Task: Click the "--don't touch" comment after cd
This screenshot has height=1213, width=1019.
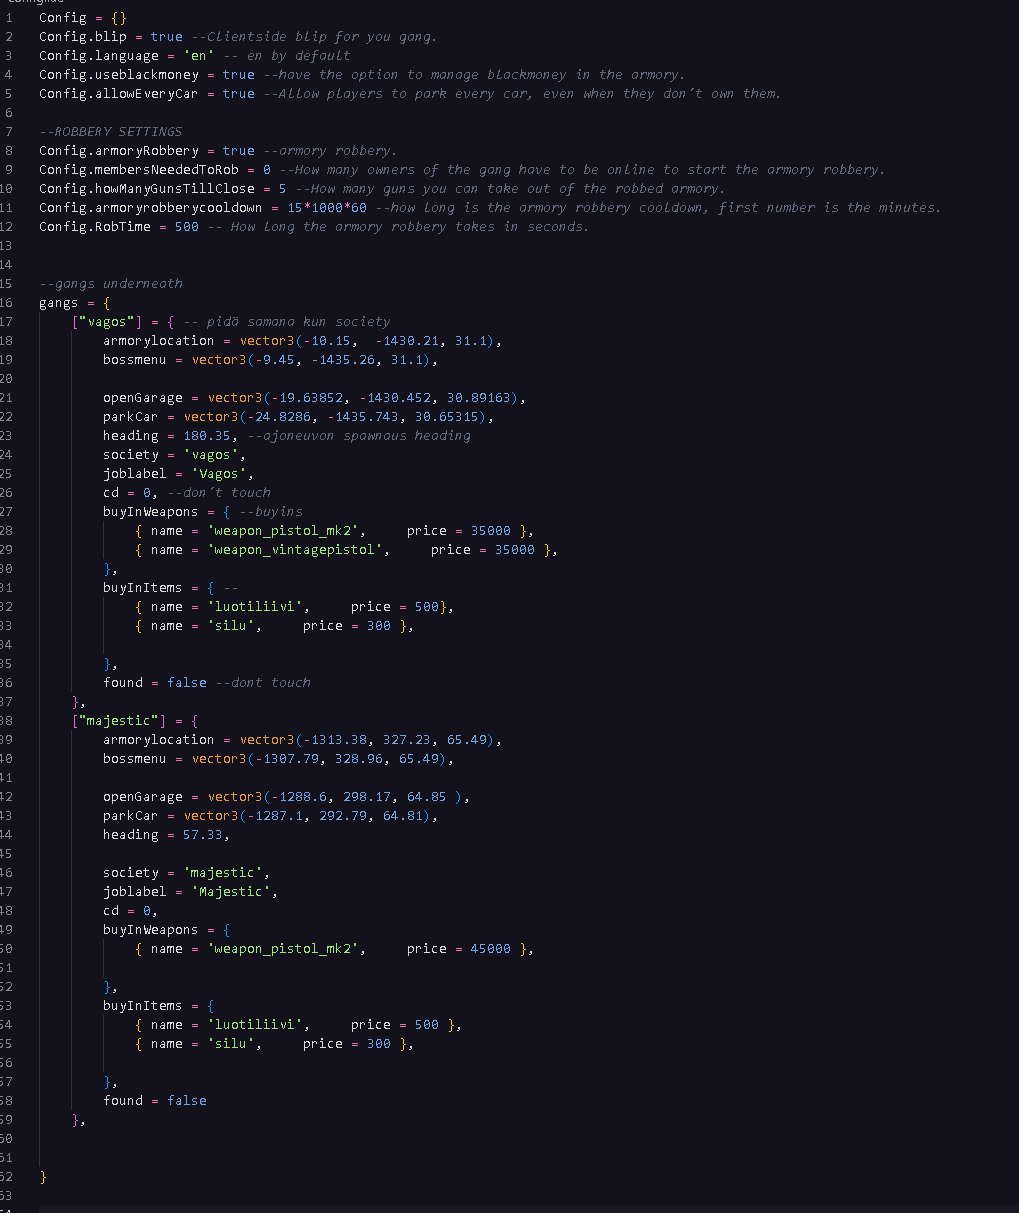Action: (x=219, y=493)
